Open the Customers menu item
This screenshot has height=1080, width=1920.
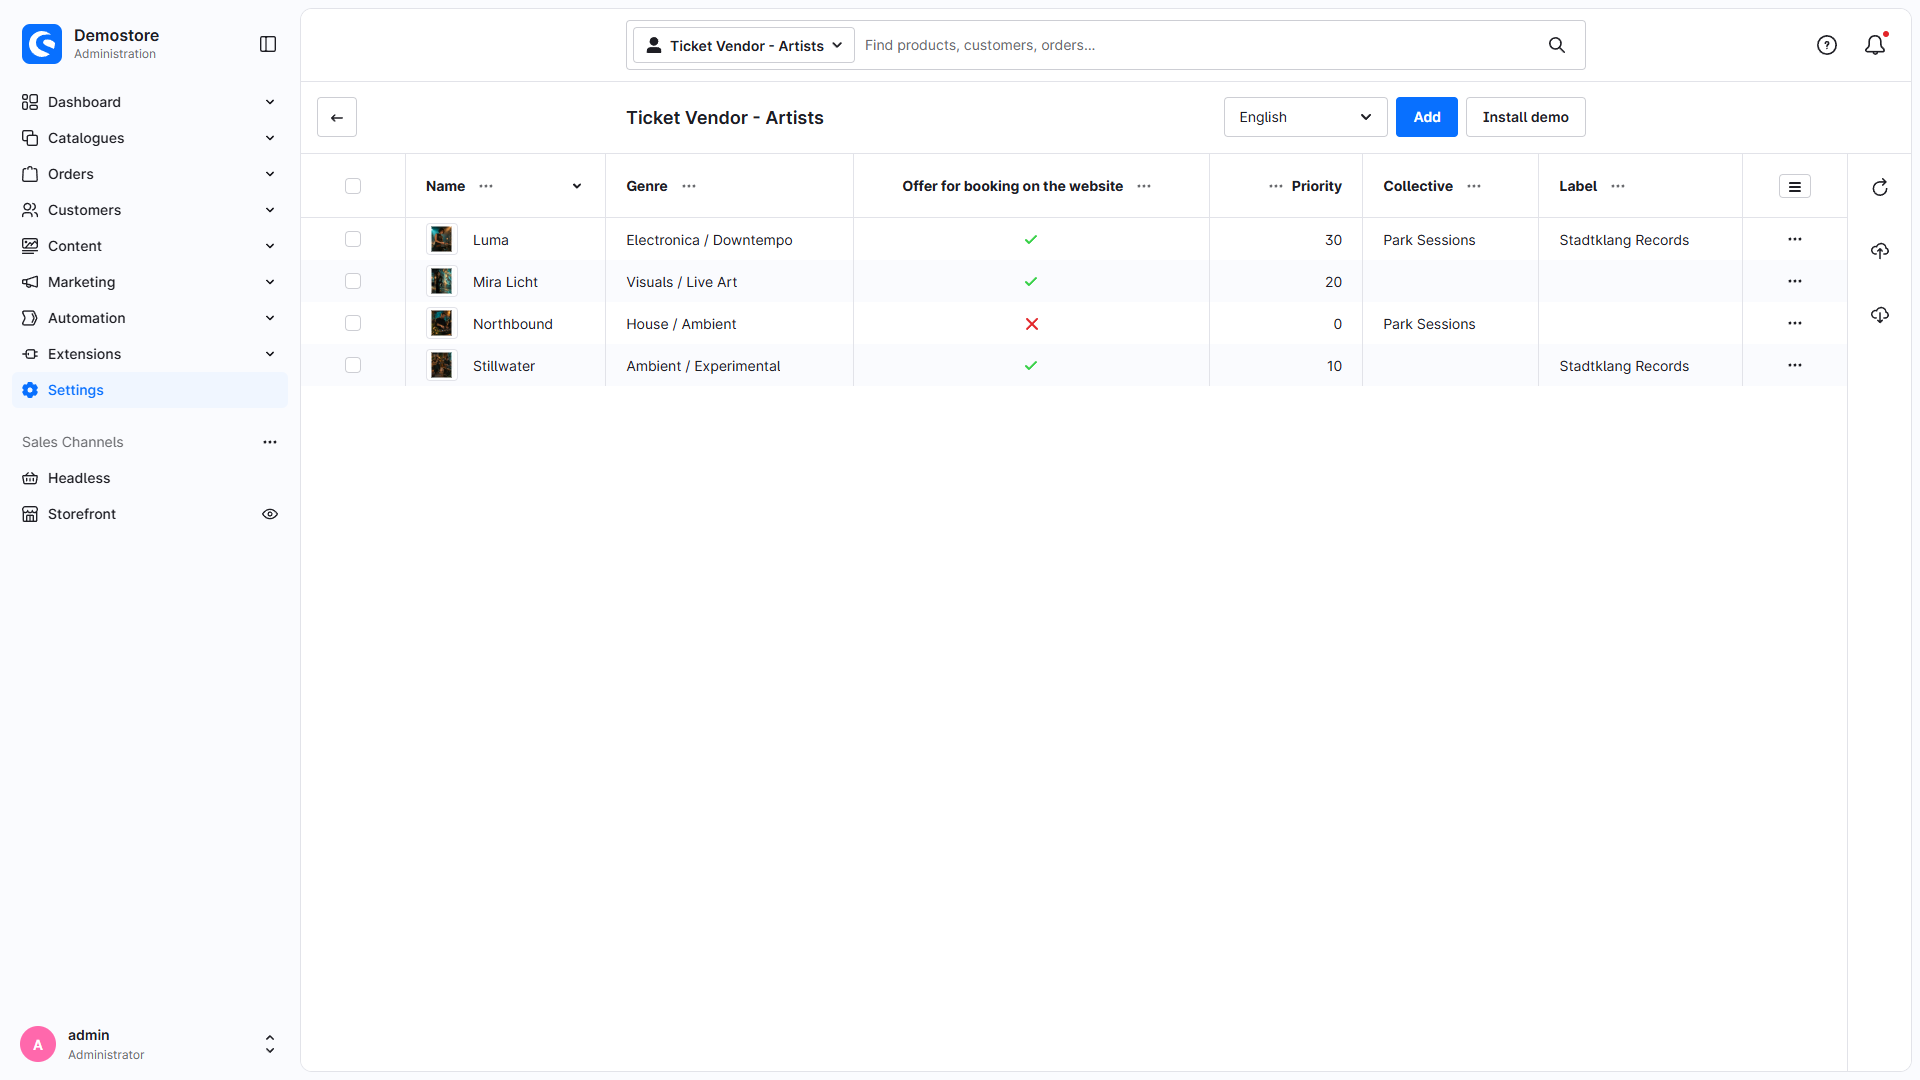point(150,210)
